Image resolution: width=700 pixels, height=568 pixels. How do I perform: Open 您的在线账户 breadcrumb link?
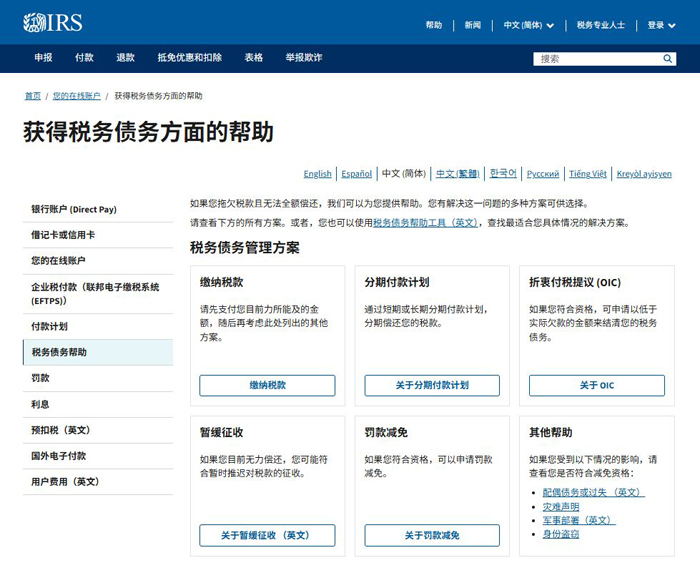click(x=77, y=96)
